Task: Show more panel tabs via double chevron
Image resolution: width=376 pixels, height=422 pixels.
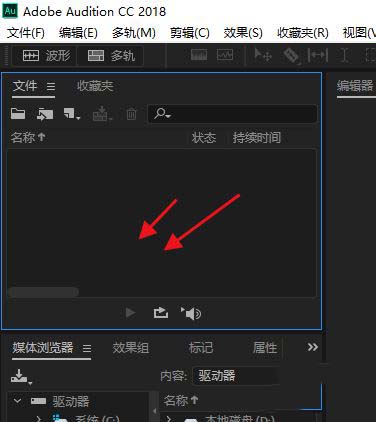Action: [312, 347]
